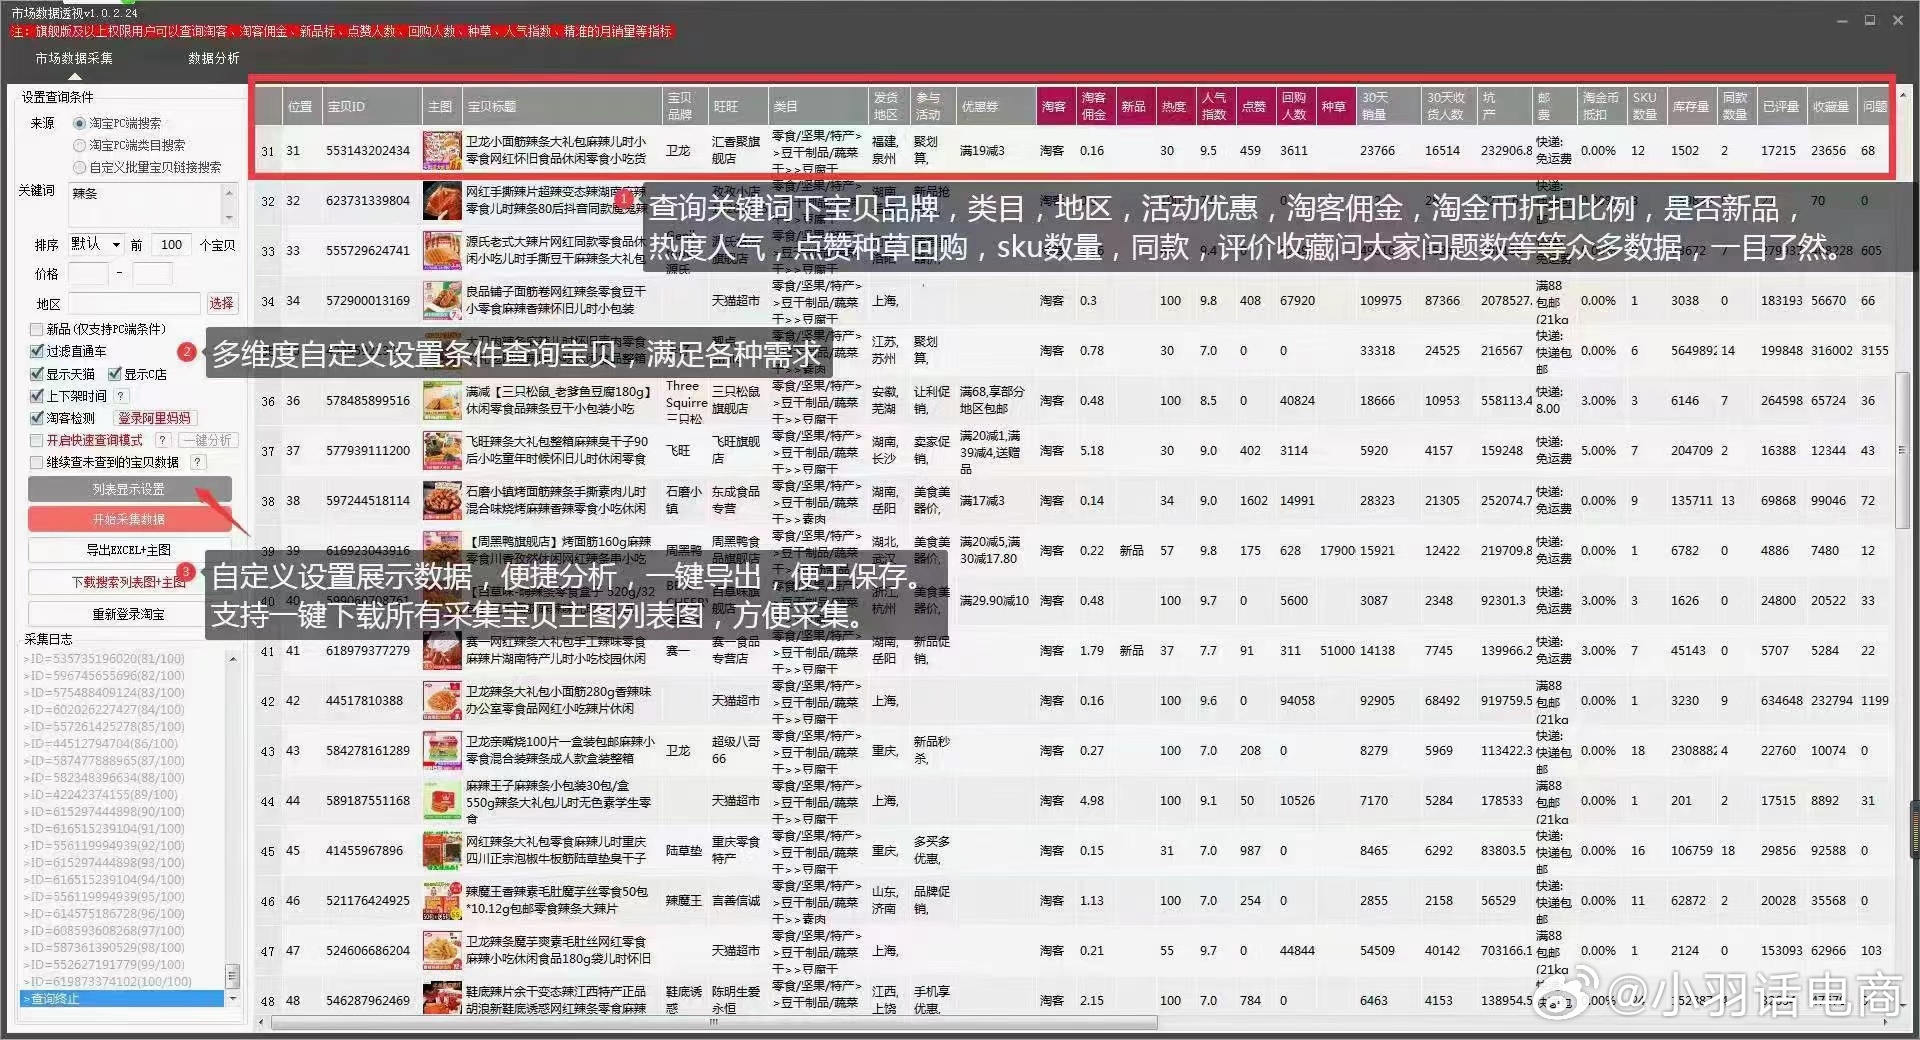Sort by 人气指数 column header
This screenshot has height=1040, width=1920.
(1214, 106)
